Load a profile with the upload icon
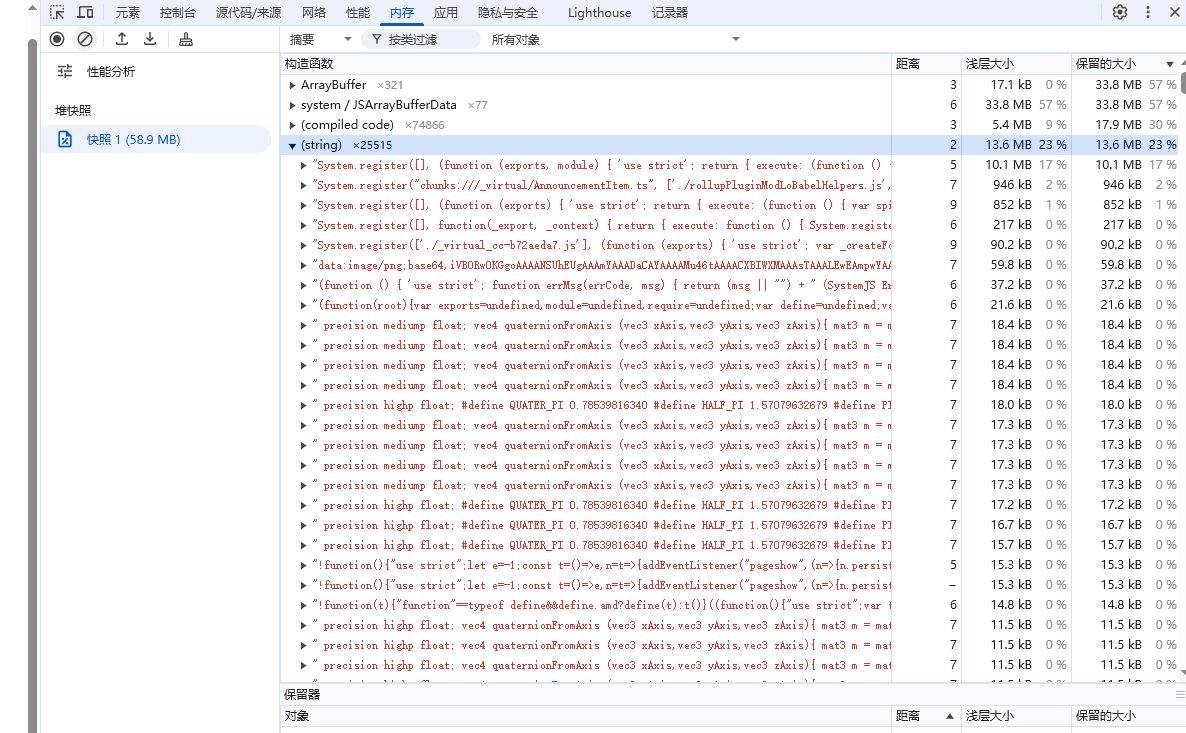The width and height of the screenshot is (1186, 733). (x=122, y=39)
